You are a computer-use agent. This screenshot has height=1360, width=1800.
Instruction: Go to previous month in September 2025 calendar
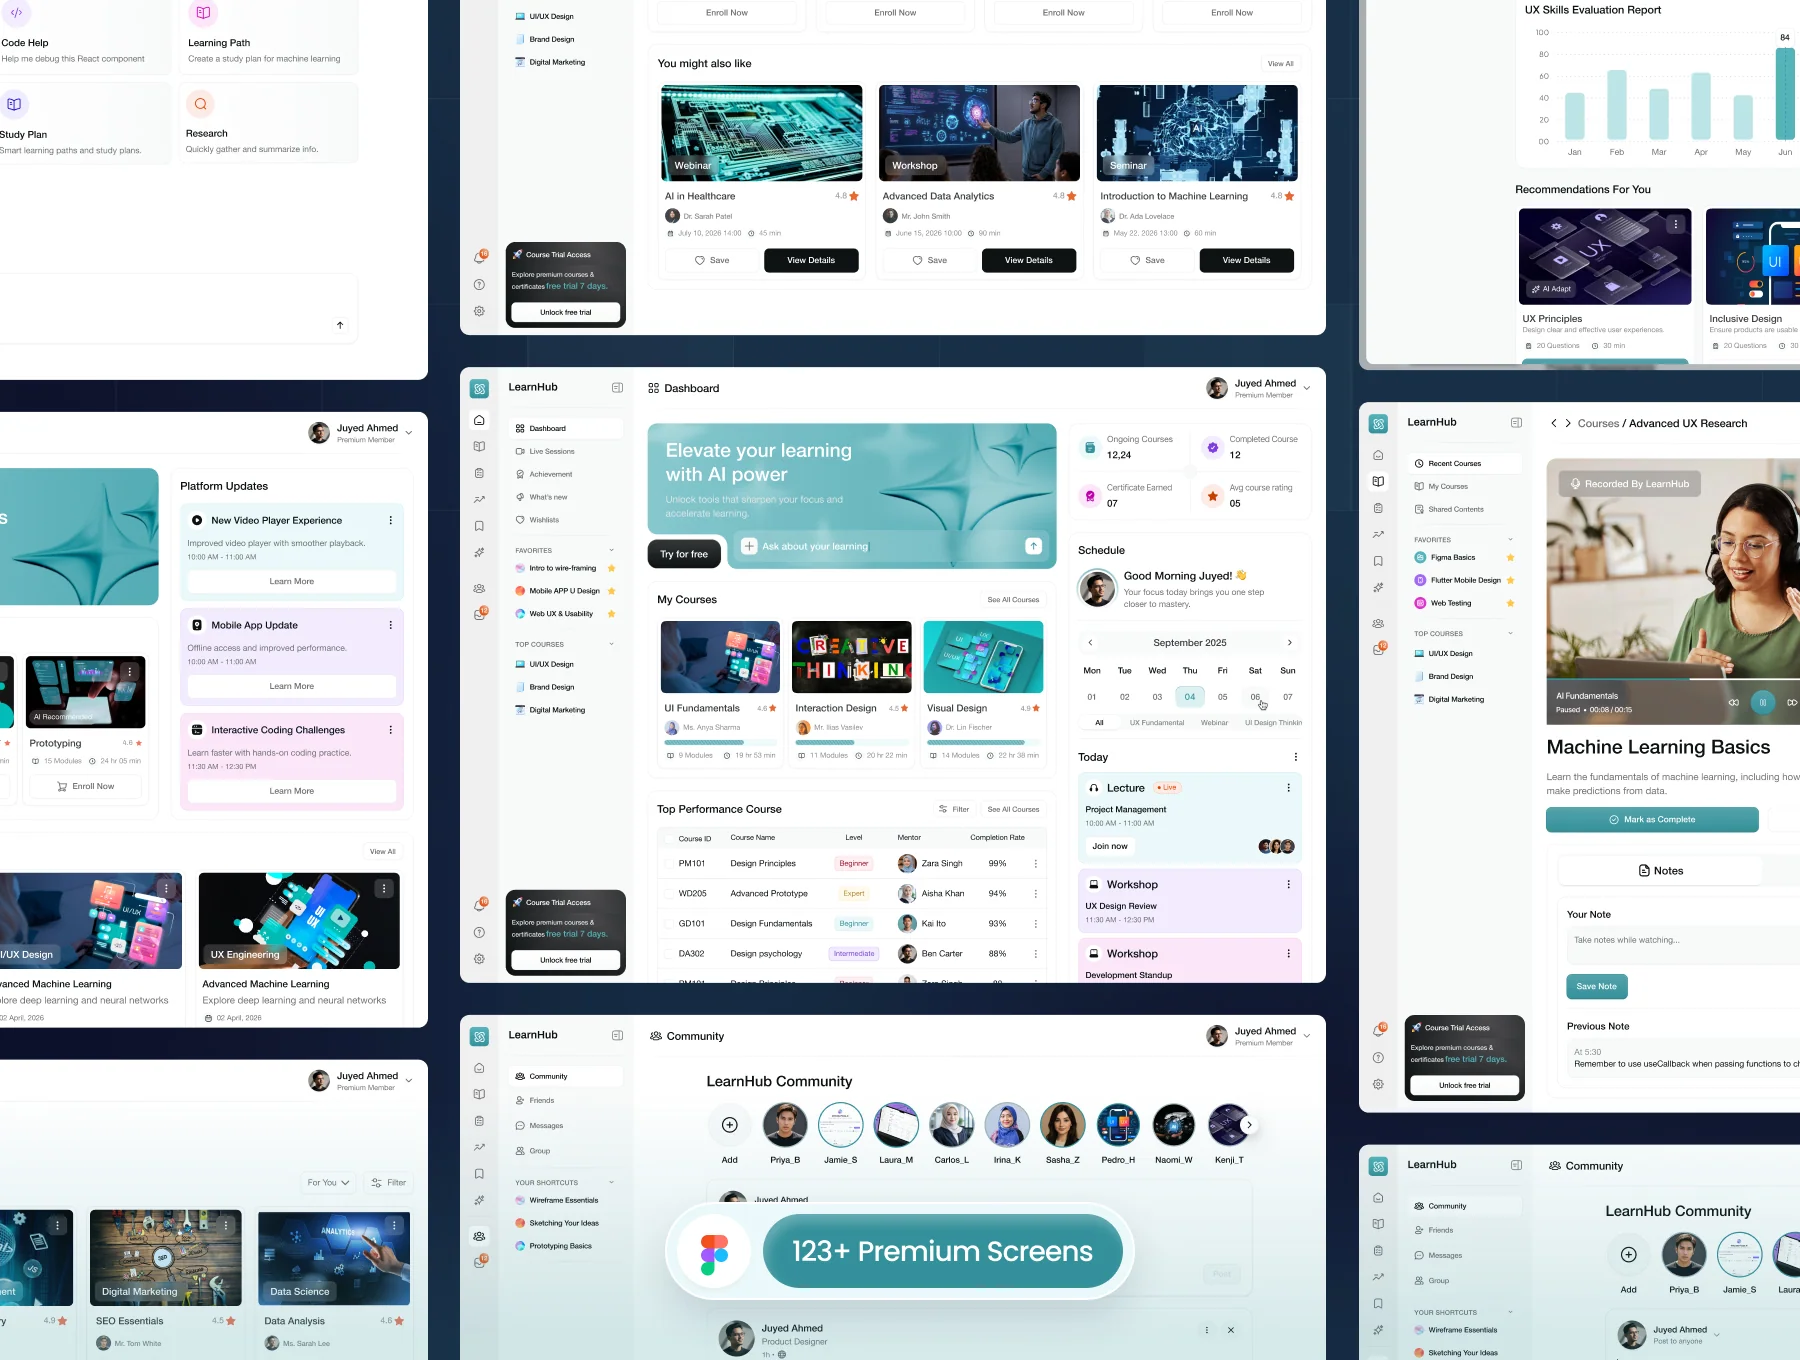(x=1090, y=643)
